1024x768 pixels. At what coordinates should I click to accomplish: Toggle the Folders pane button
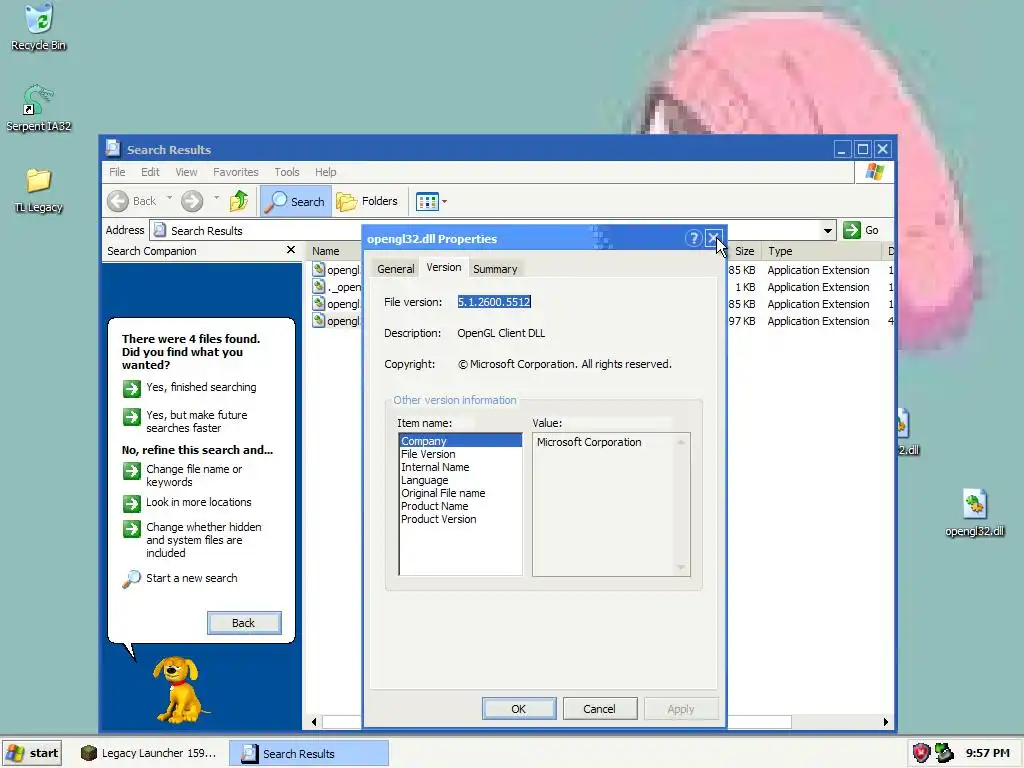[x=367, y=201]
